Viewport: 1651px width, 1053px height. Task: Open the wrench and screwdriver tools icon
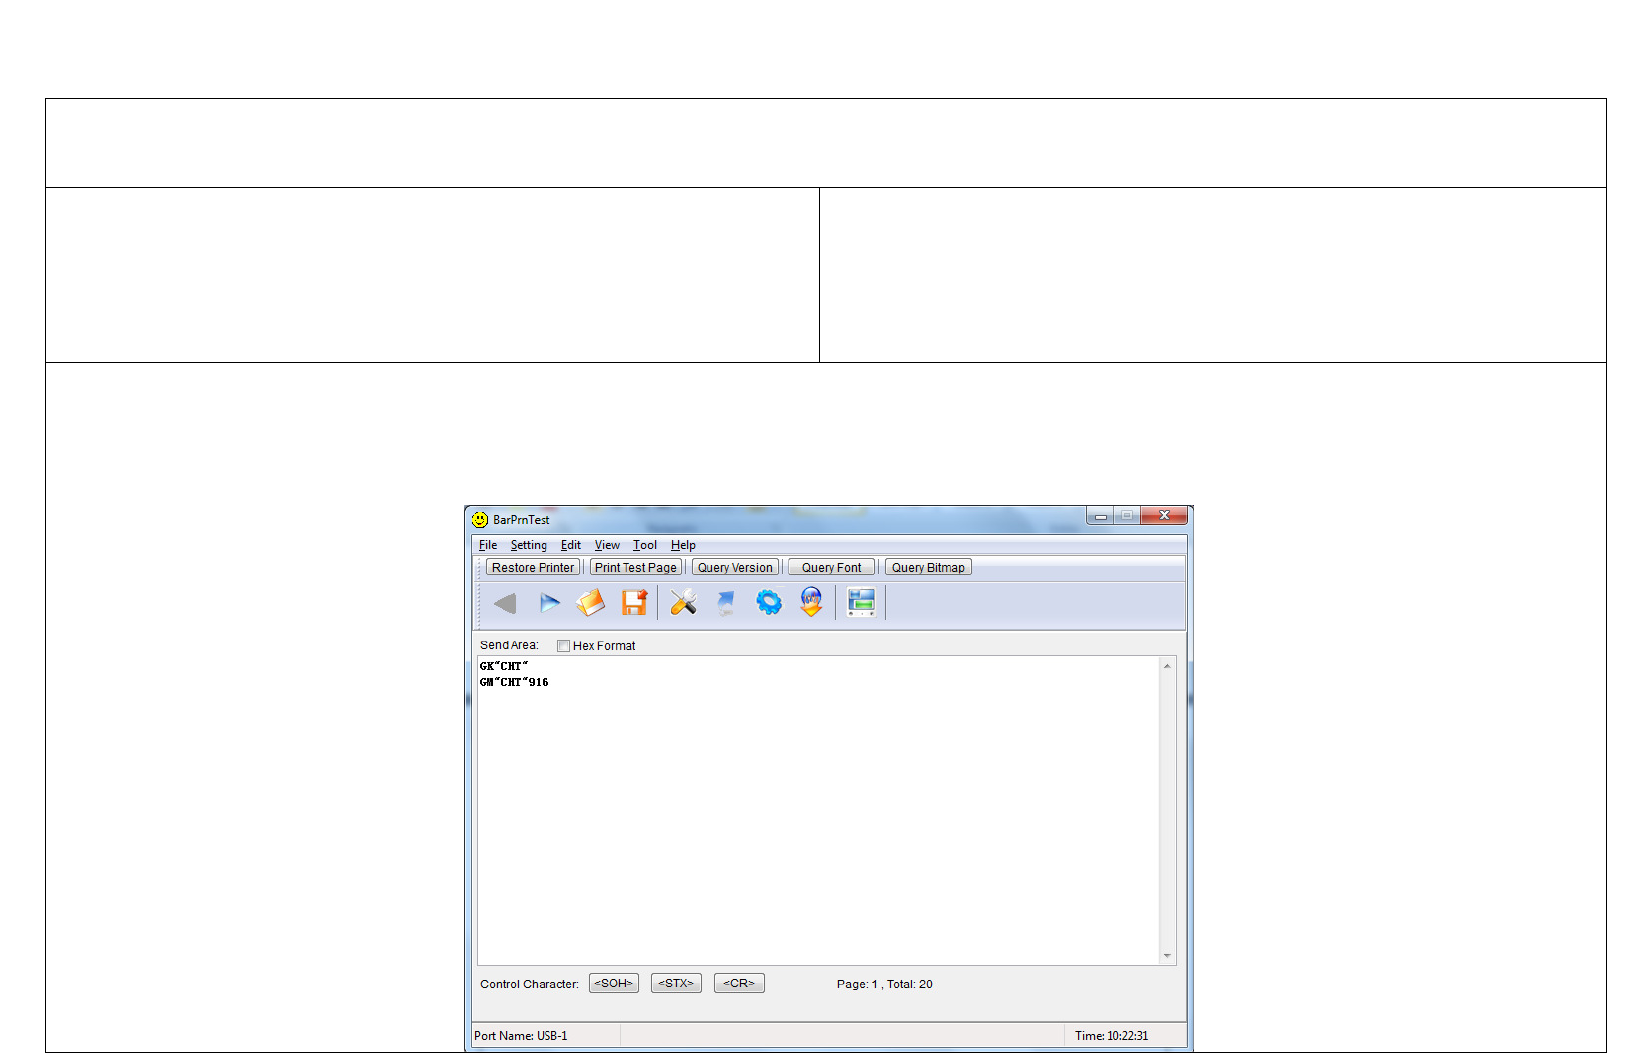tap(684, 602)
